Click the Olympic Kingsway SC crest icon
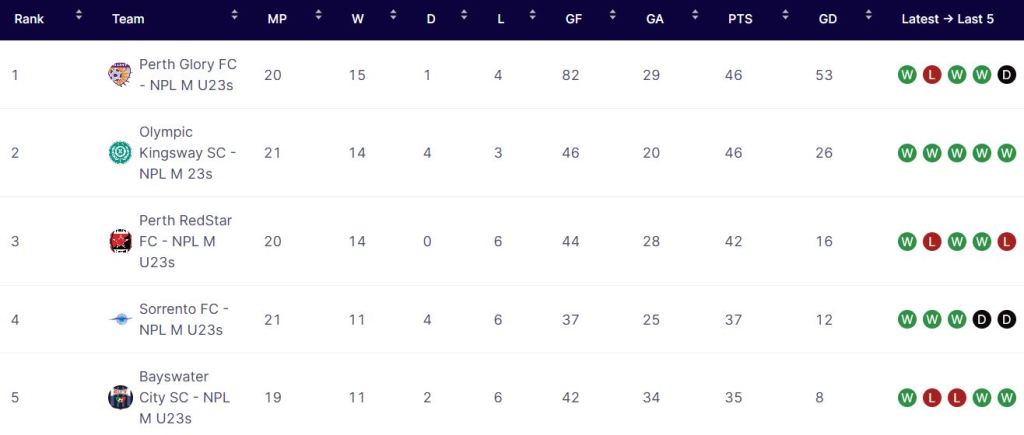 pos(120,153)
